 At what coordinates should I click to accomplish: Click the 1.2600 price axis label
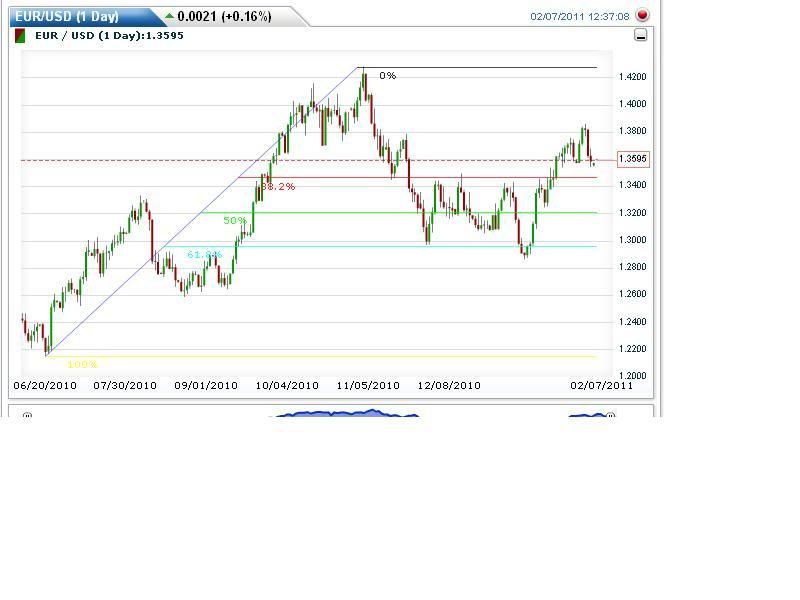coord(633,294)
